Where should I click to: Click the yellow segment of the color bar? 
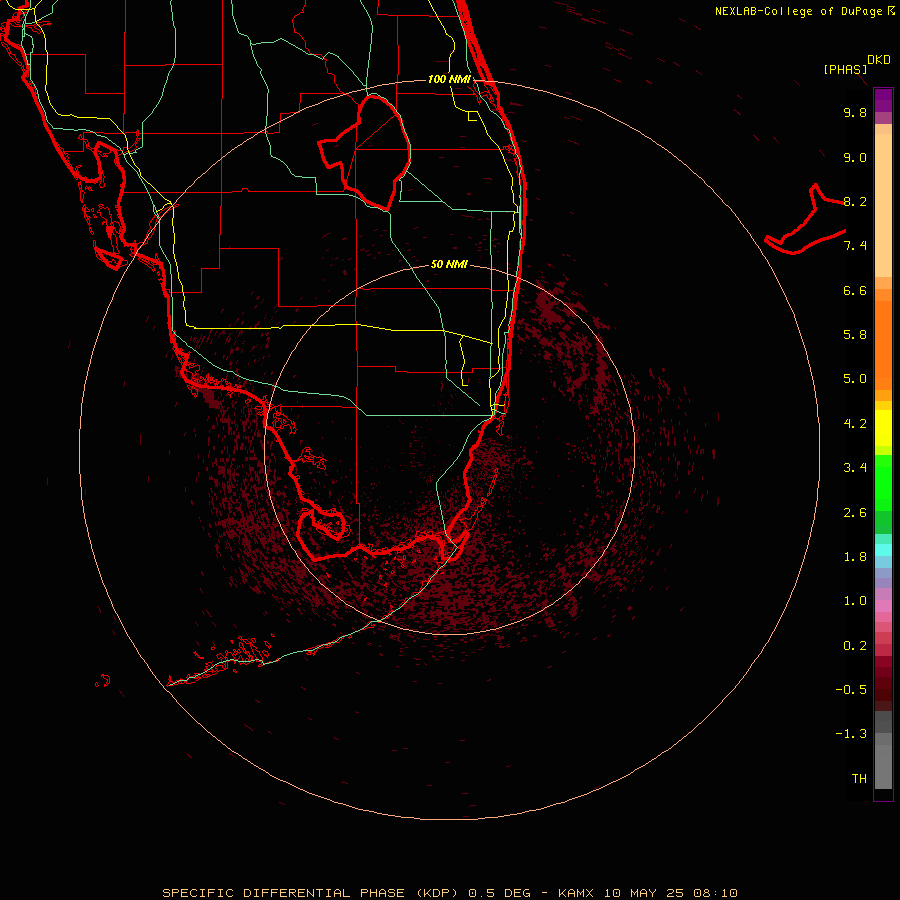coord(883,428)
